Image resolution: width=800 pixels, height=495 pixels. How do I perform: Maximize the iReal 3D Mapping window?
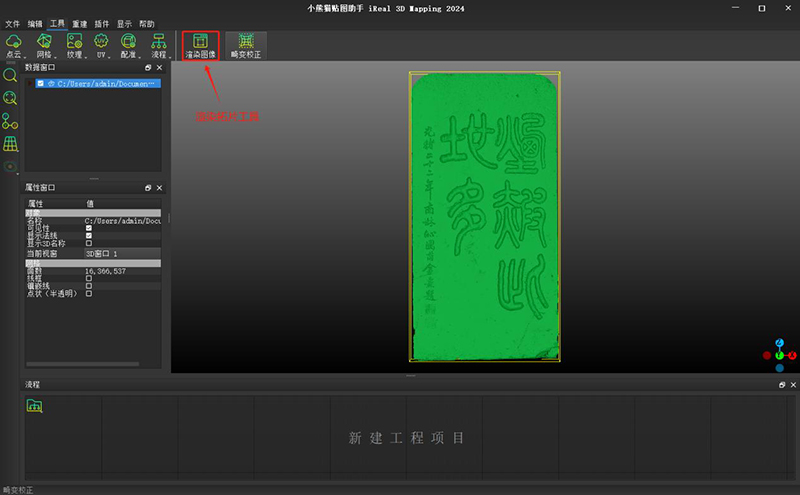762,8
